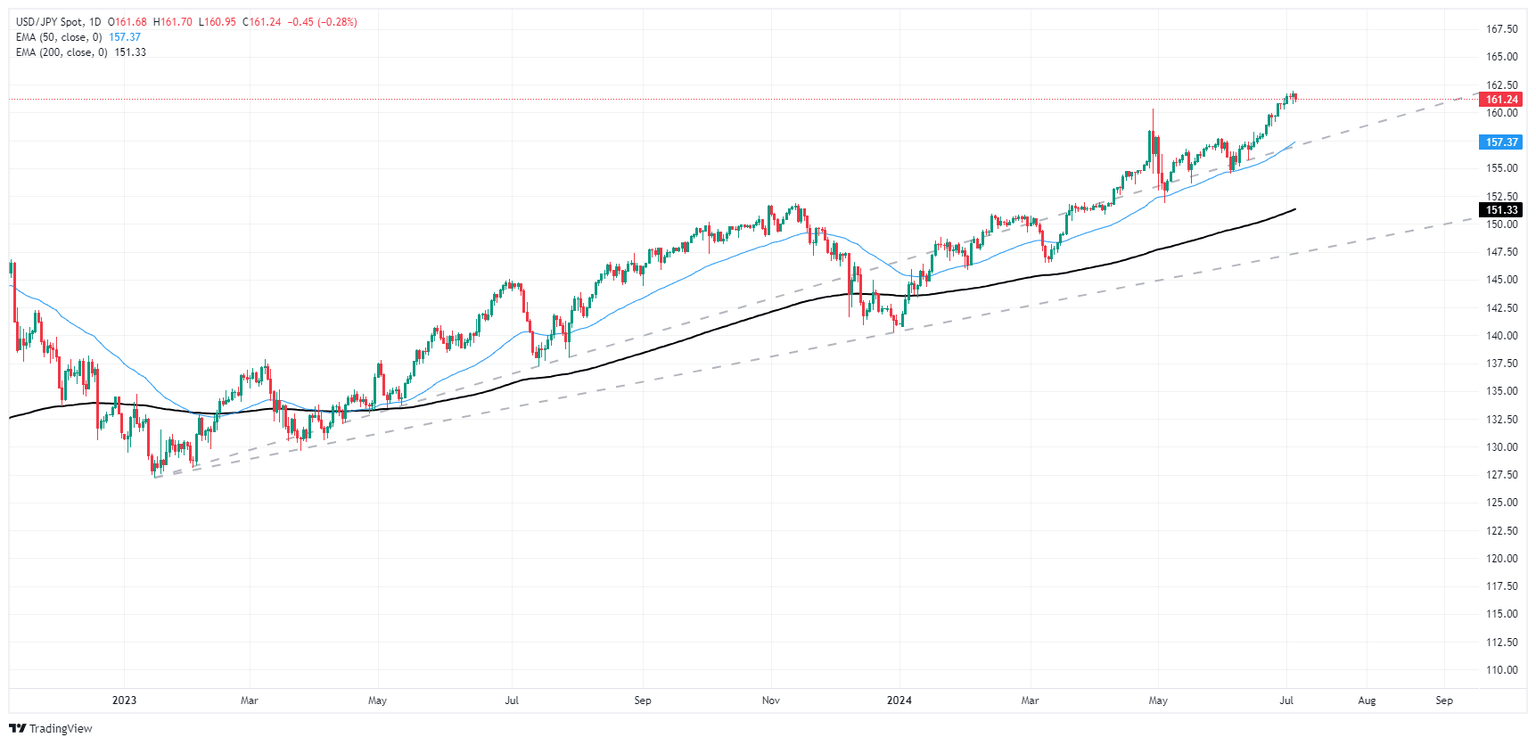Click the open price O161.68 in header

(130, 22)
